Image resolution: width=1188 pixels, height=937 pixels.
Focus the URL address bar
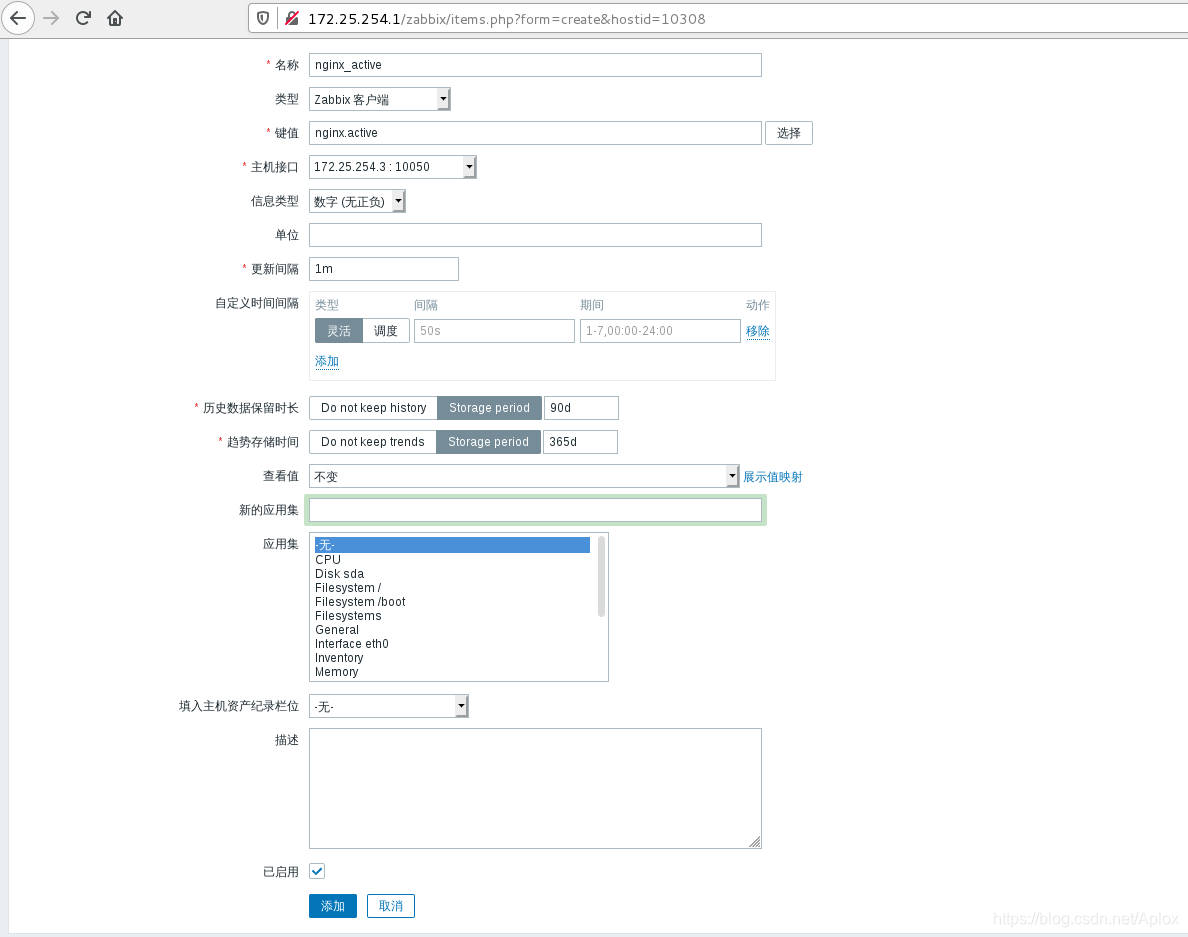[x=720, y=19]
